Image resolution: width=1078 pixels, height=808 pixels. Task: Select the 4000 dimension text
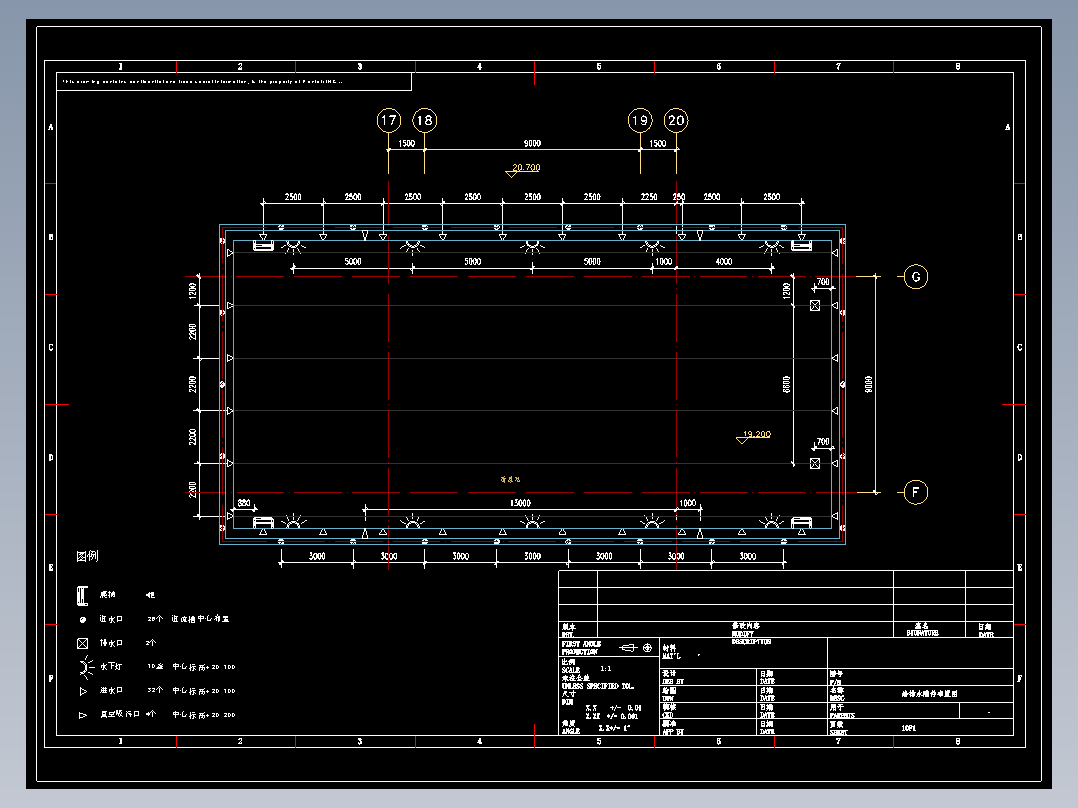point(723,261)
